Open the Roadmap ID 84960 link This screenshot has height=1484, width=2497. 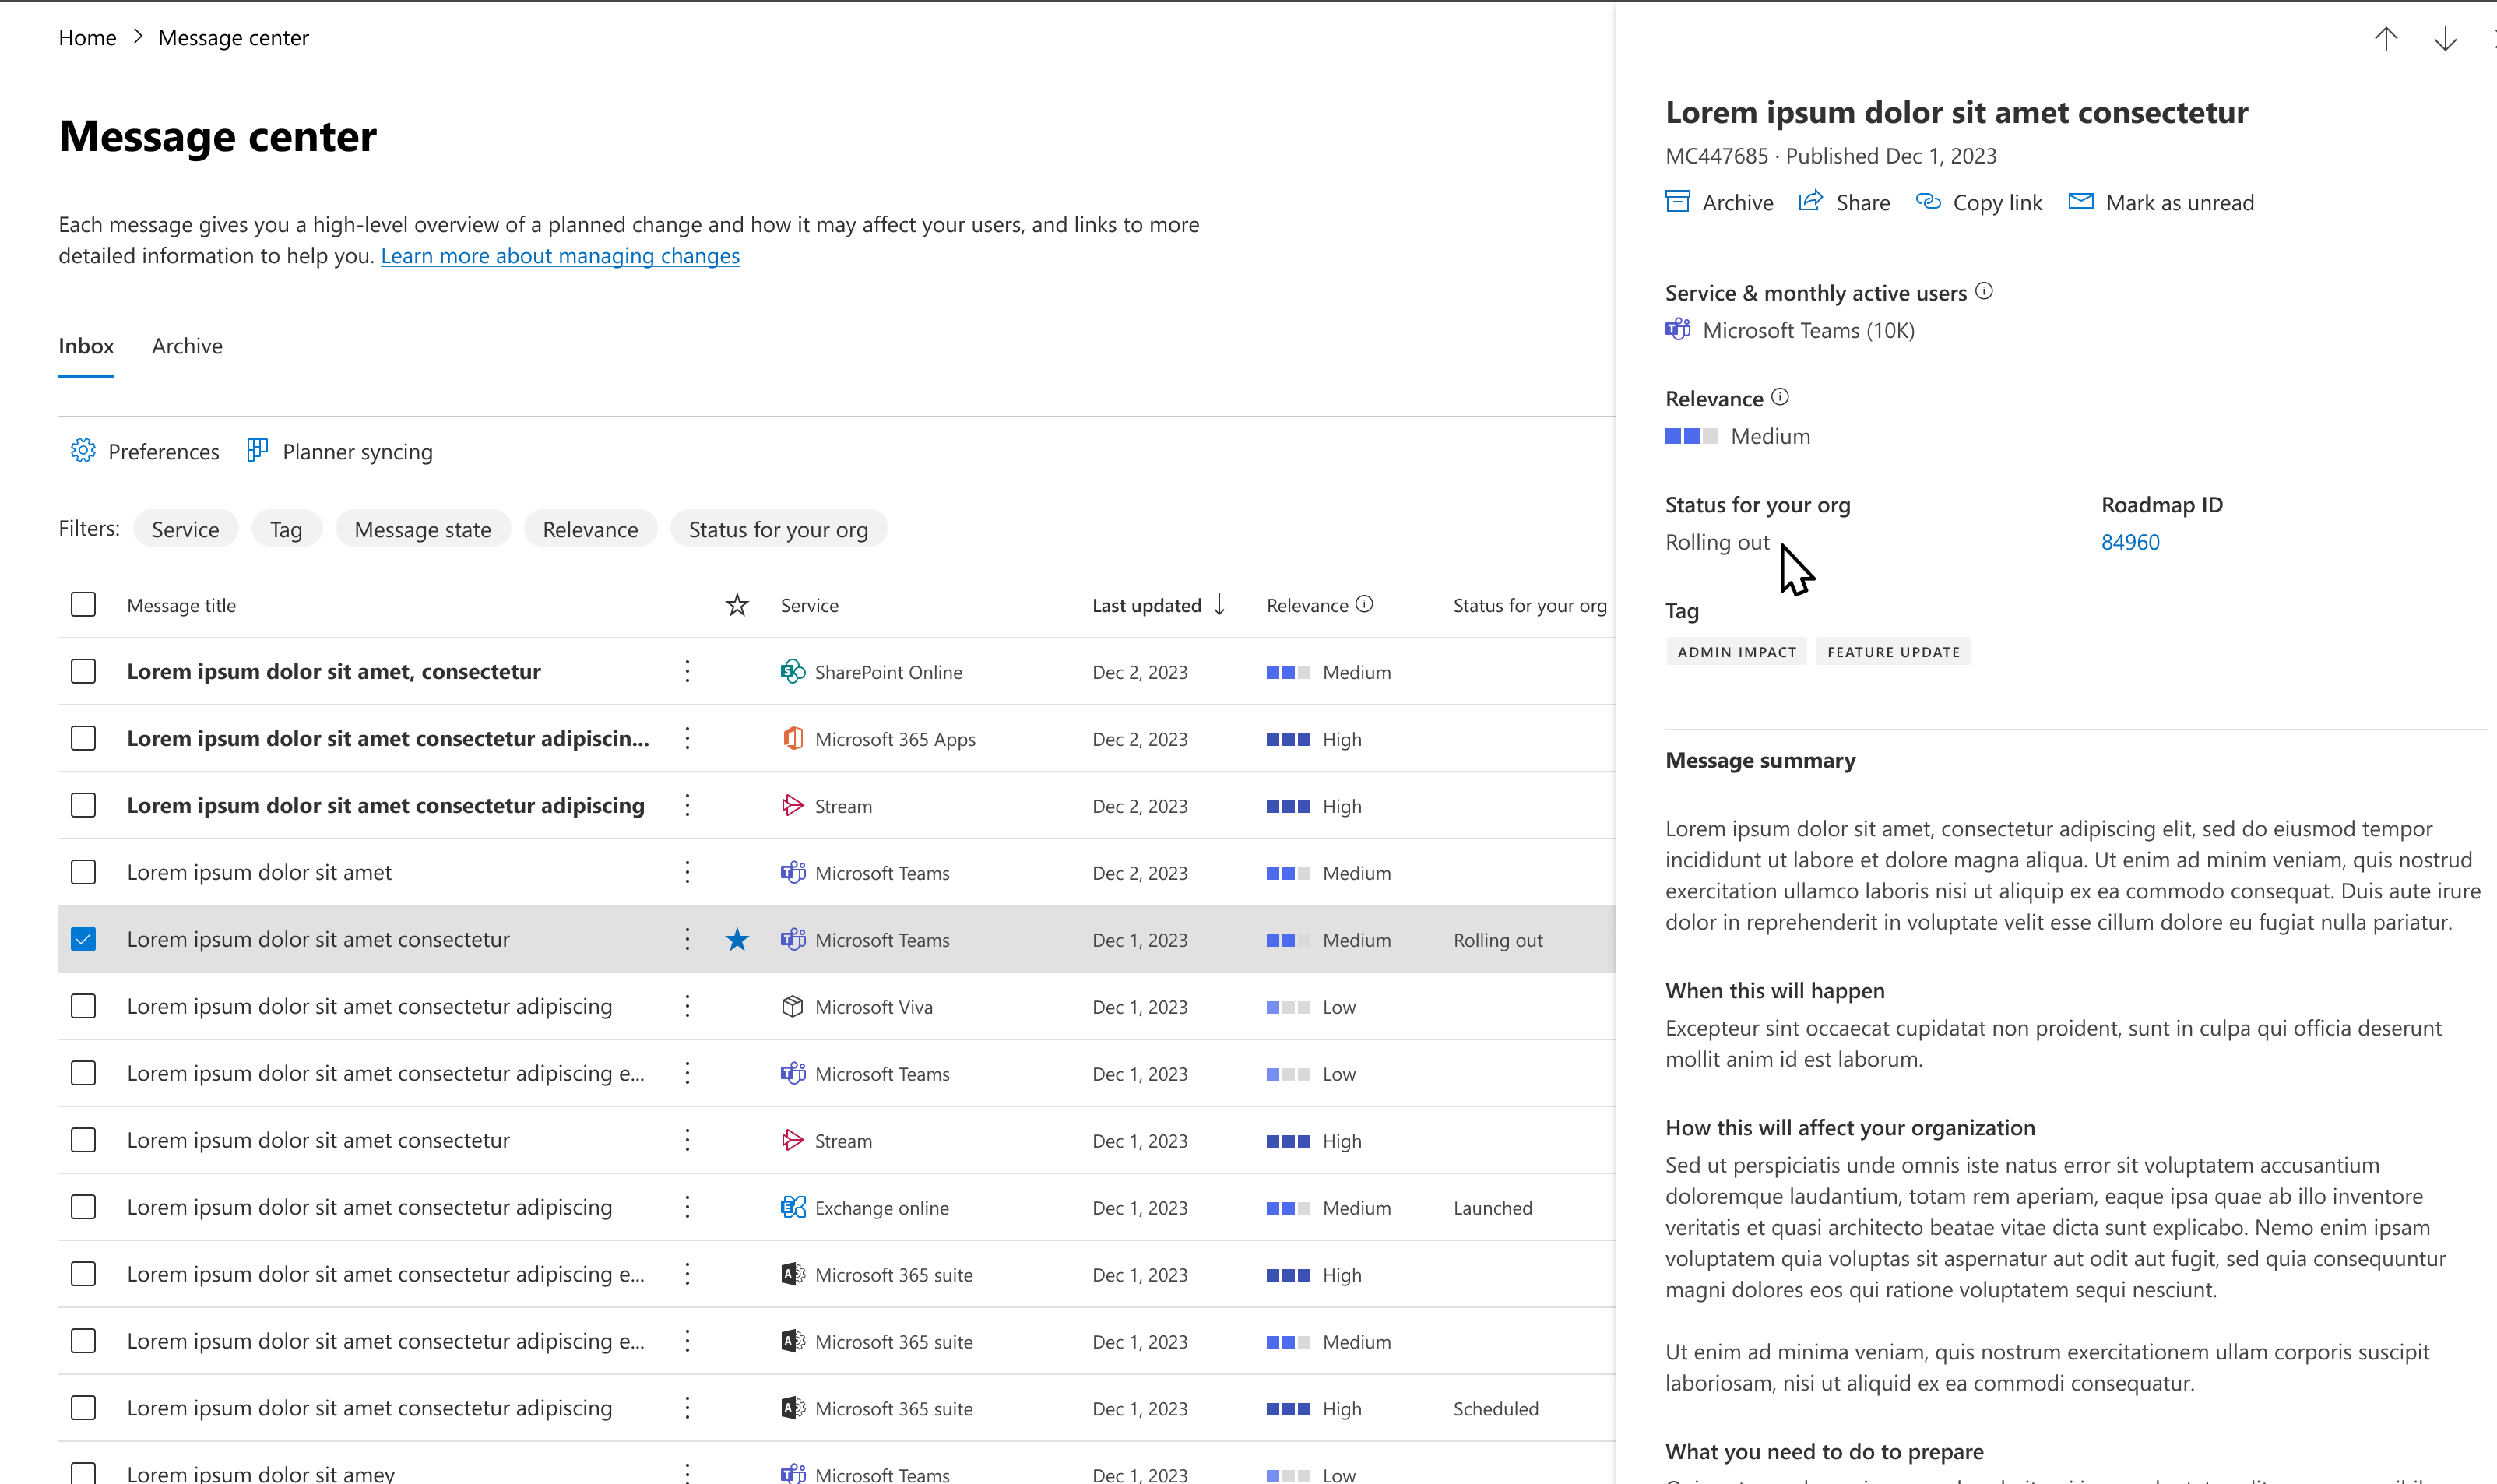click(x=2128, y=543)
